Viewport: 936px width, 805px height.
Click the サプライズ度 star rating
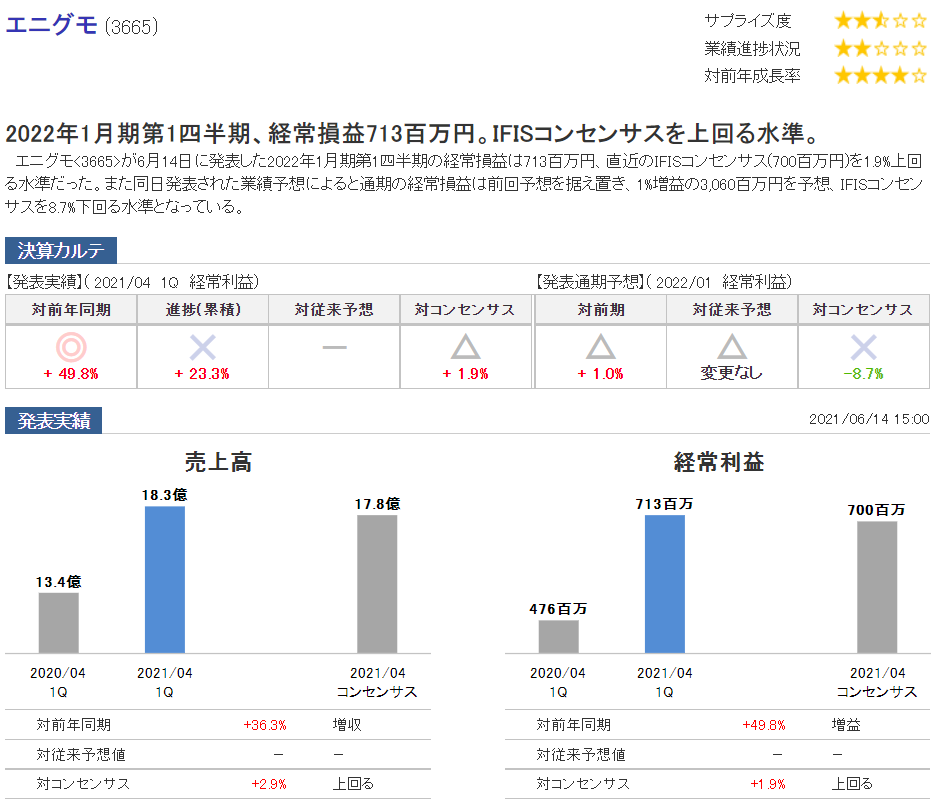pos(880,21)
